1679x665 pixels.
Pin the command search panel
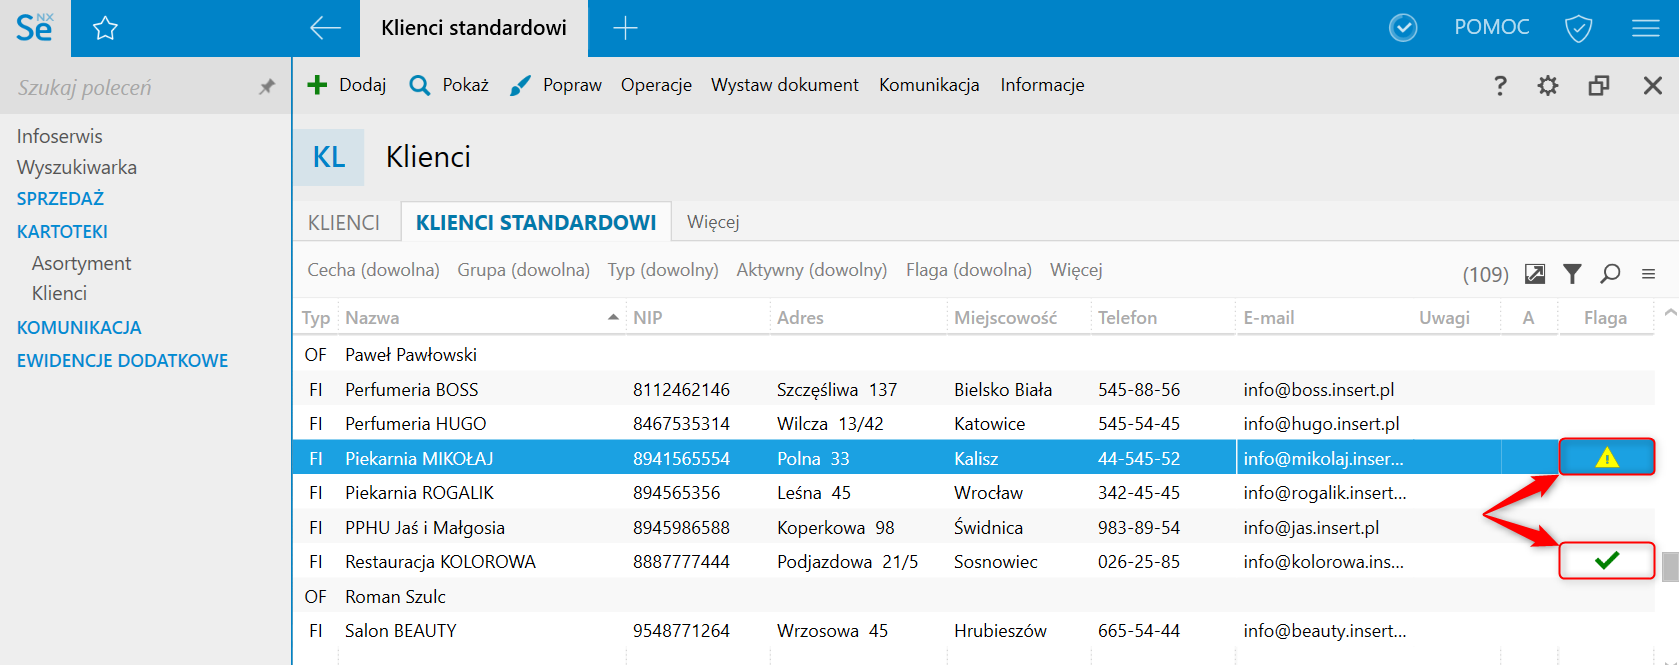coord(266,88)
